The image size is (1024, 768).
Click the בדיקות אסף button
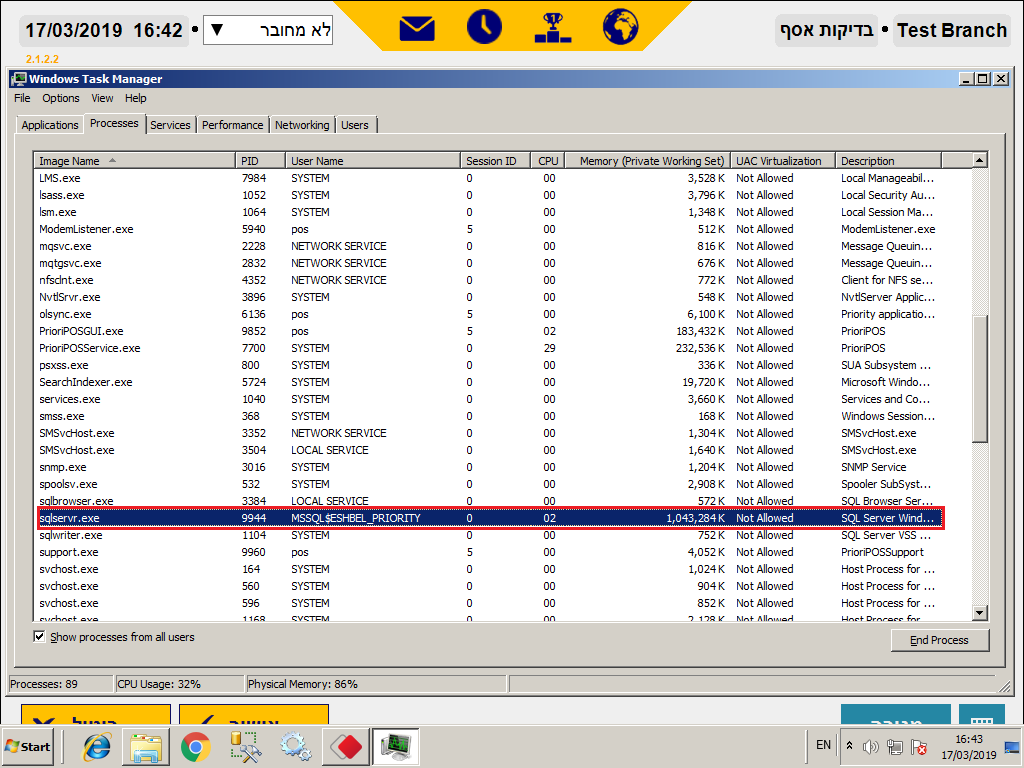point(827,30)
